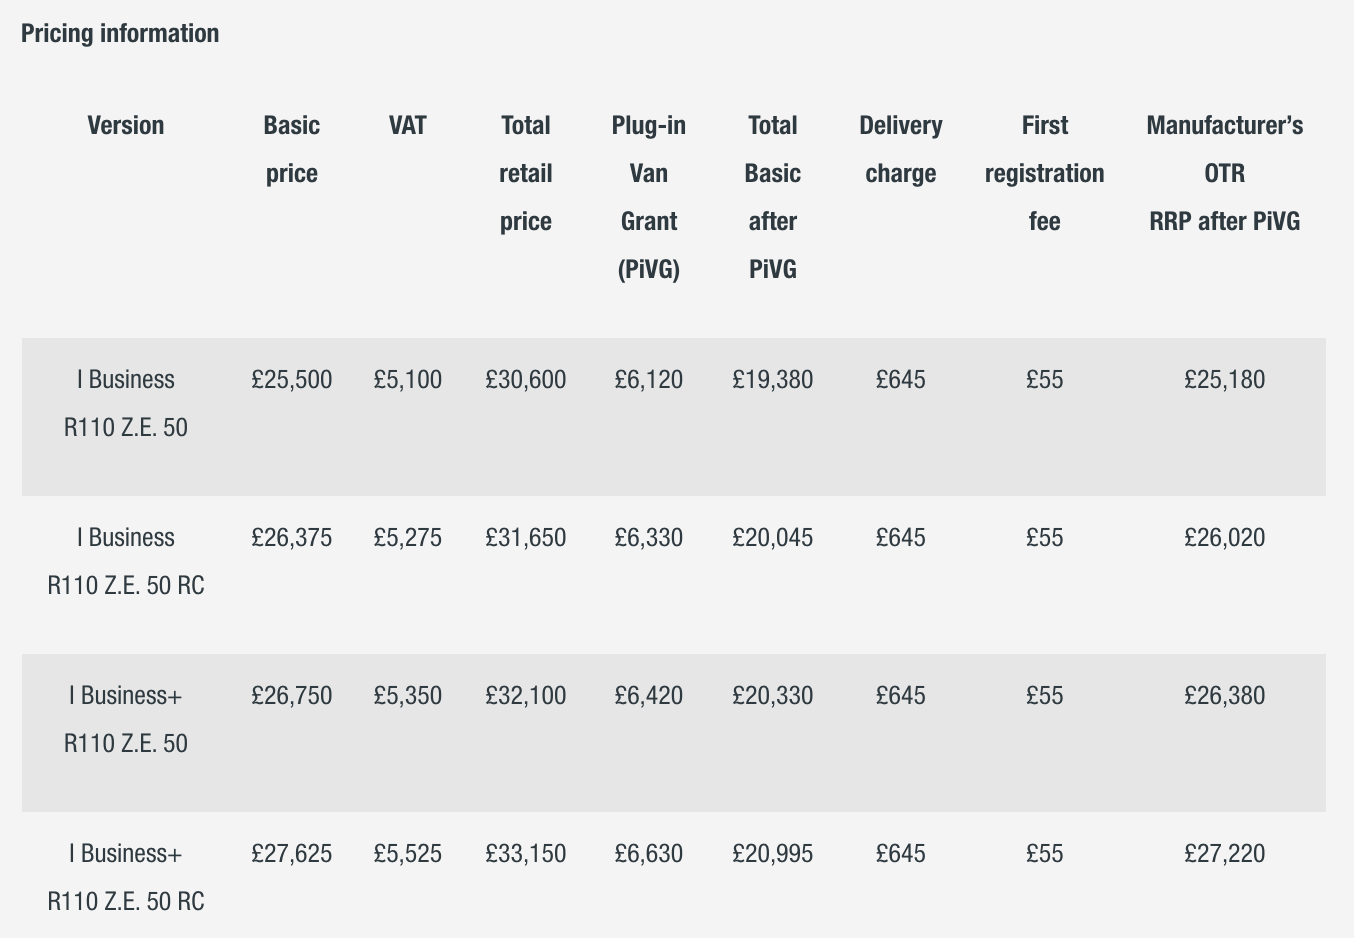Select the first I Business R110 Z.E. 50 row
Image resolution: width=1354 pixels, height=938 pixels.
[125, 404]
